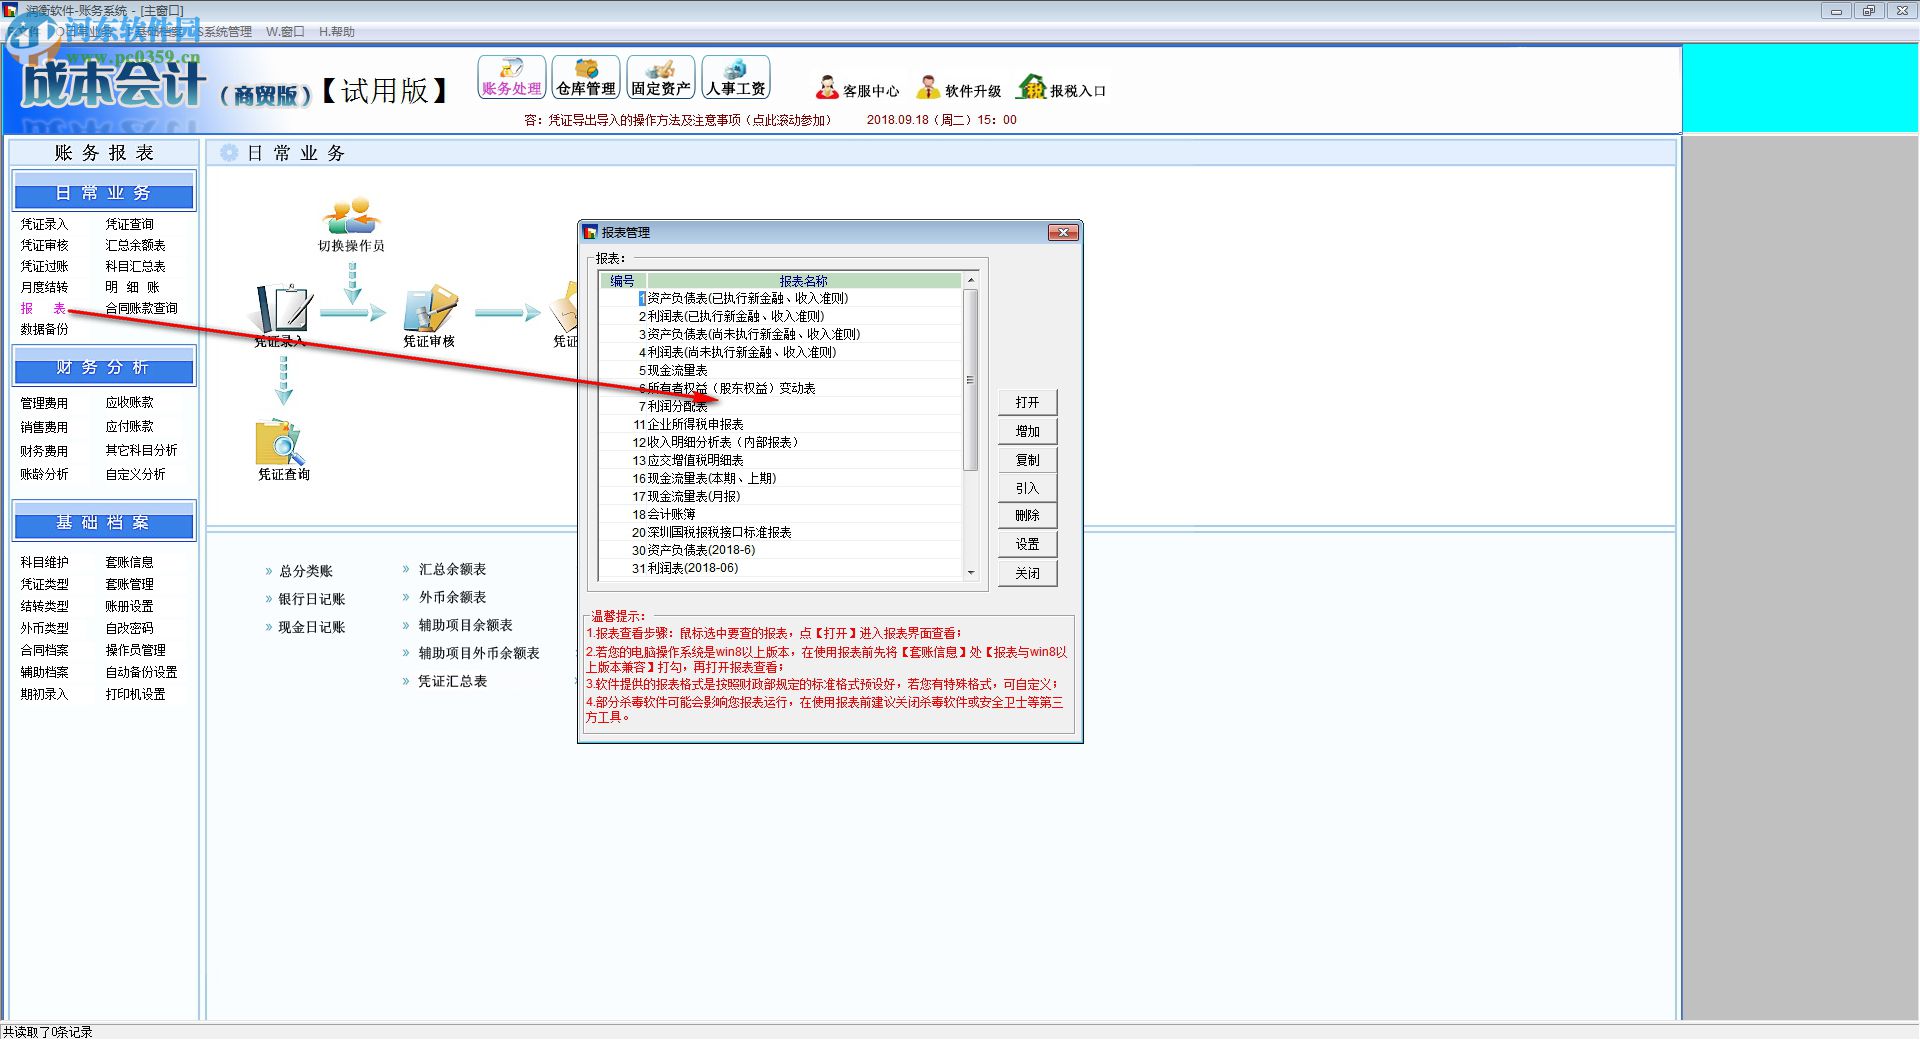The height and width of the screenshot is (1040, 1920).
Task: Click the 软件升级 icon
Action: point(929,88)
